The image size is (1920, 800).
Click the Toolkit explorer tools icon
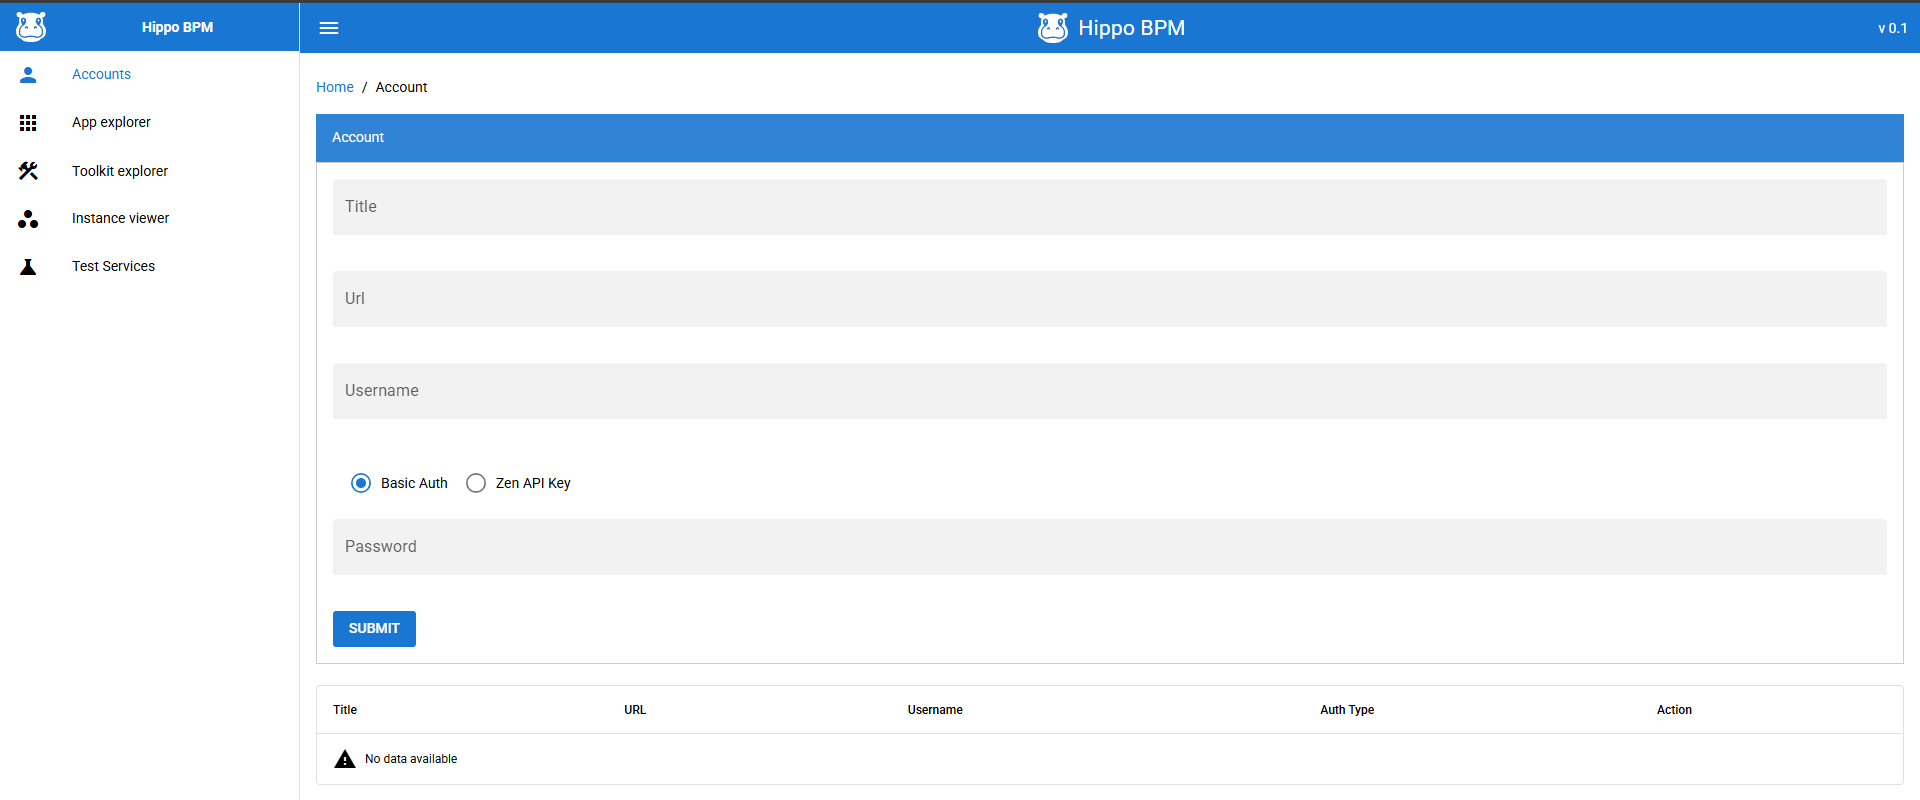28,171
